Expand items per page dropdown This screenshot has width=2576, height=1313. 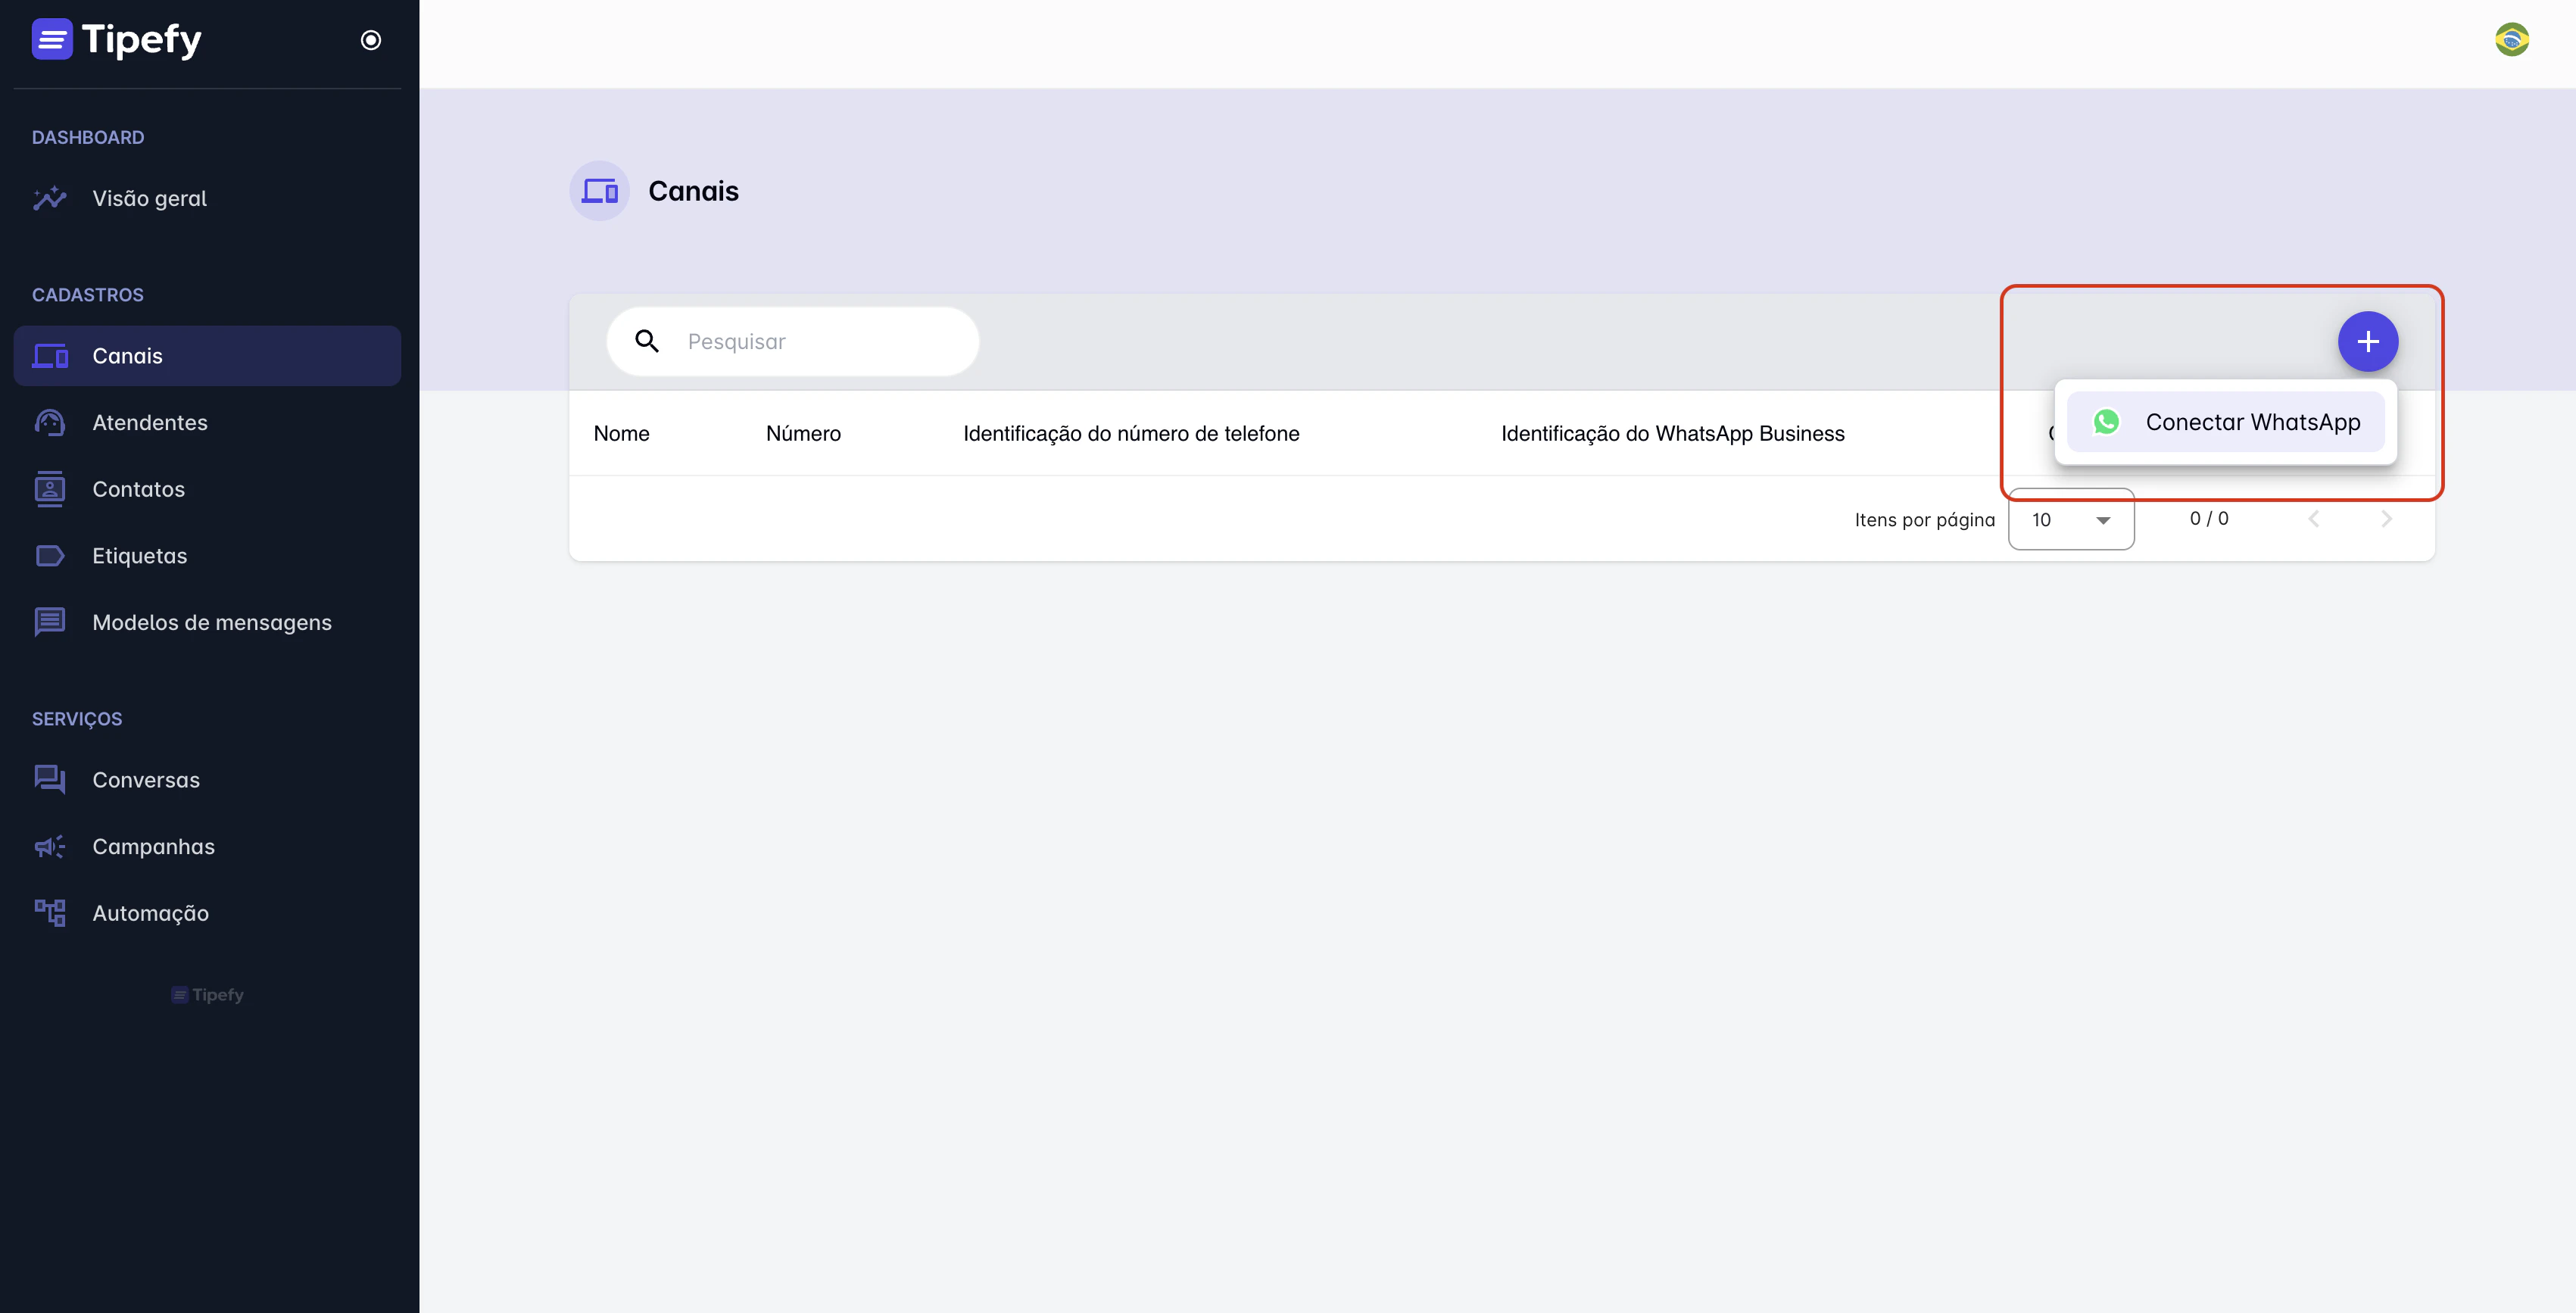(2070, 519)
